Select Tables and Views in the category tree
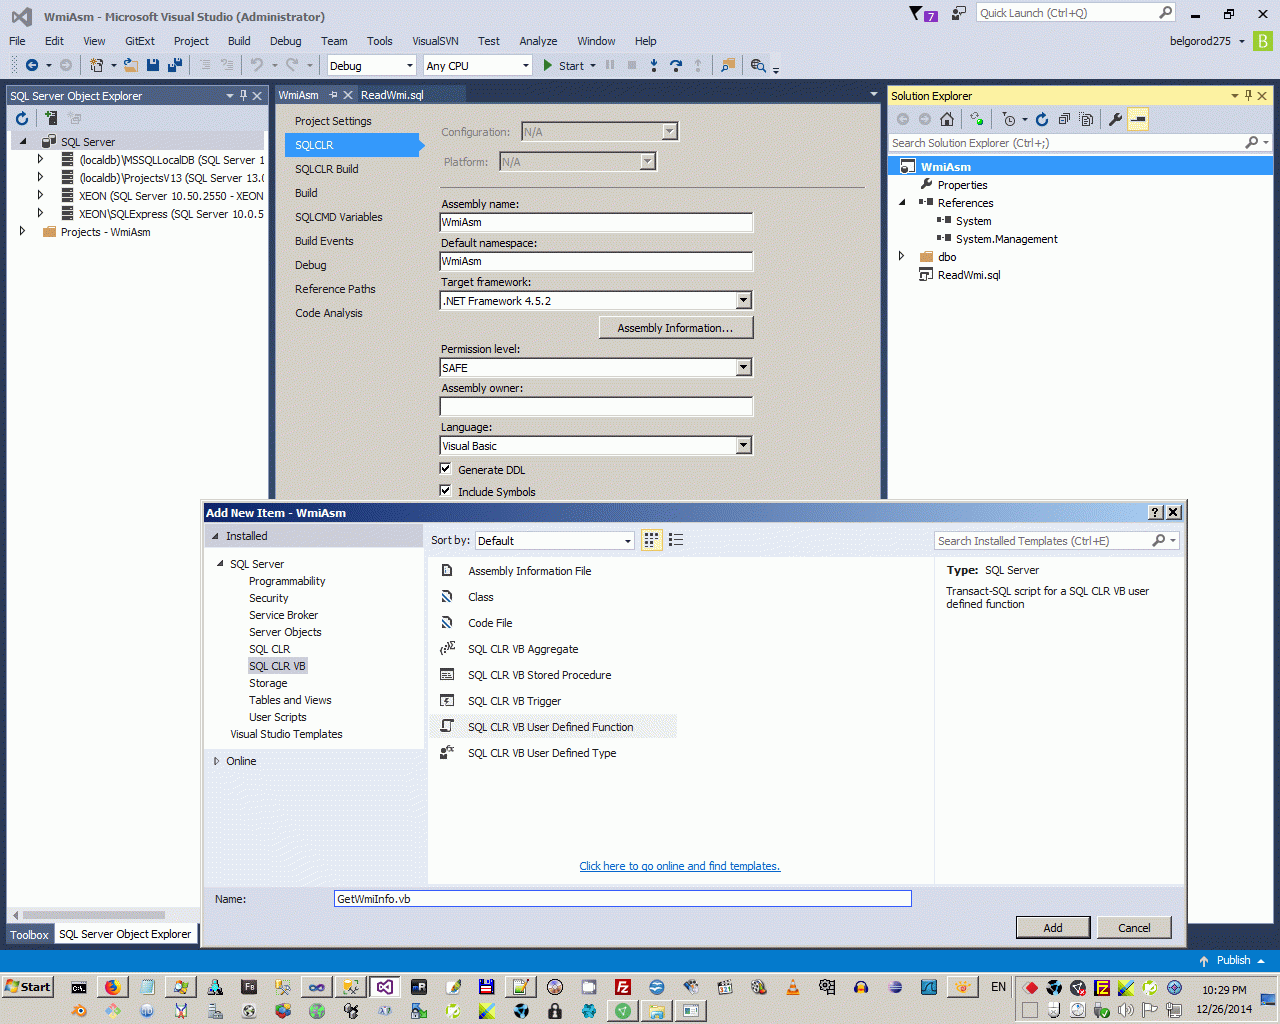This screenshot has height=1024, width=1280. 290,700
